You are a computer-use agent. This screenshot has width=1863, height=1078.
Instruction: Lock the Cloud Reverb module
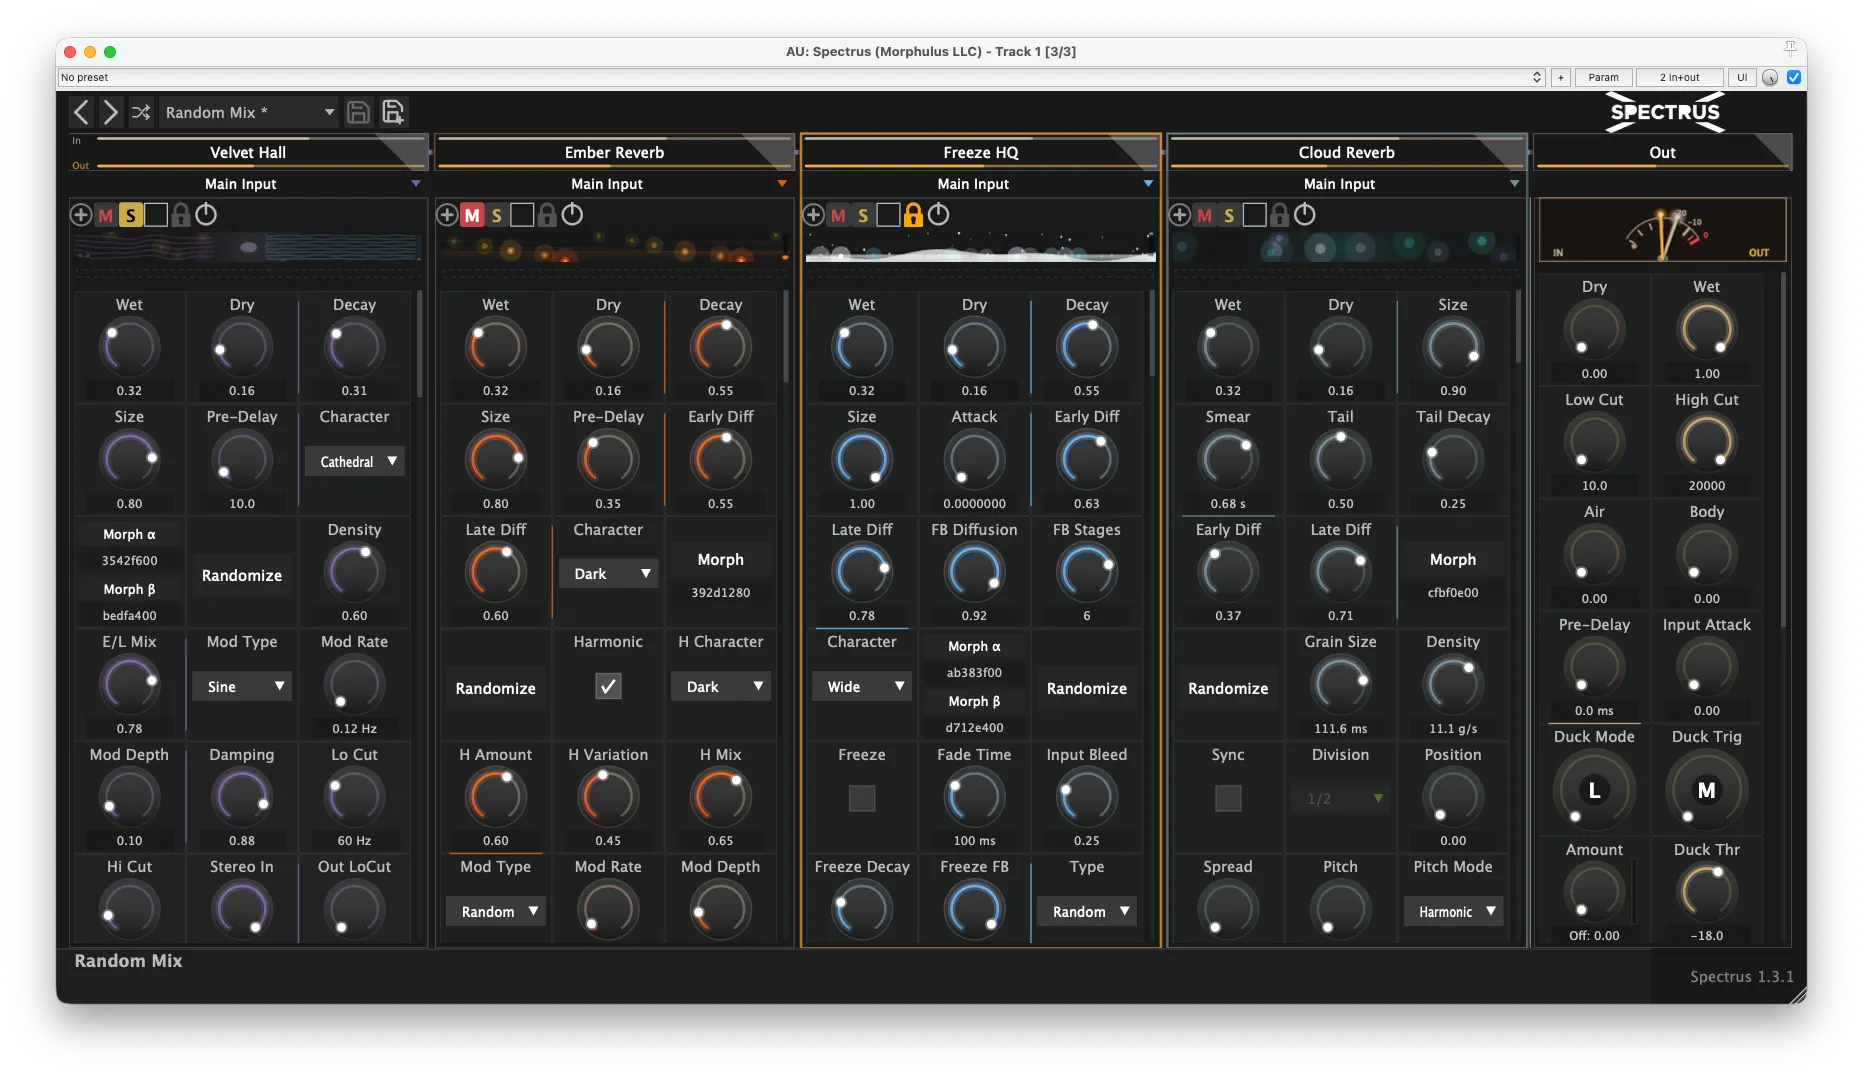(1280, 214)
